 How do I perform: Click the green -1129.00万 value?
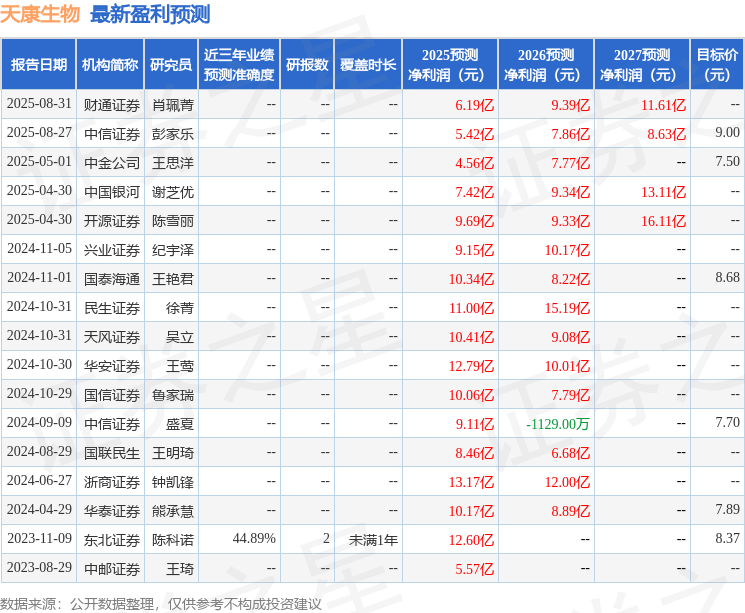558,424
